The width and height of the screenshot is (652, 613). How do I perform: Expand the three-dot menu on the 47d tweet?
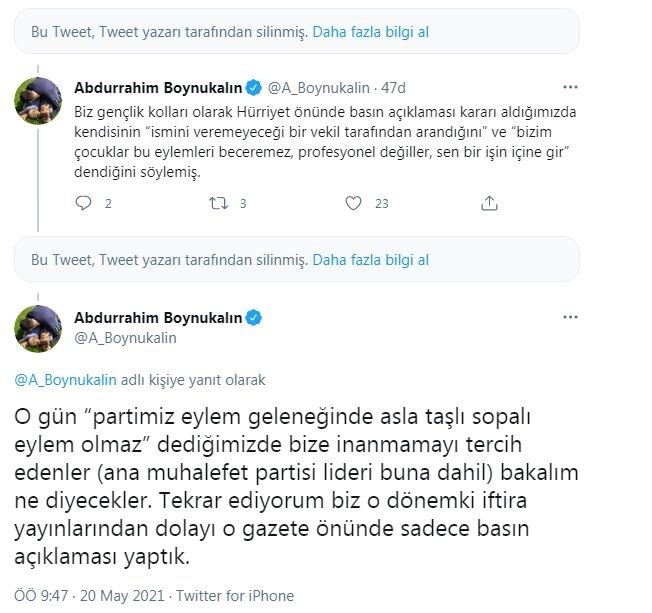pyautogui.click(x=570, y=87)
